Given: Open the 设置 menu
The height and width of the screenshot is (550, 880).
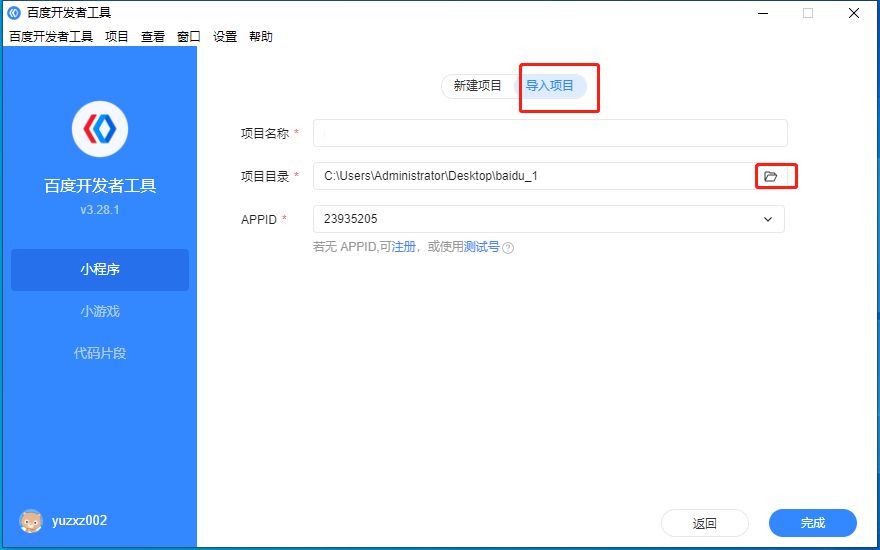Looking at the screenshot, I should click(225, 37).
